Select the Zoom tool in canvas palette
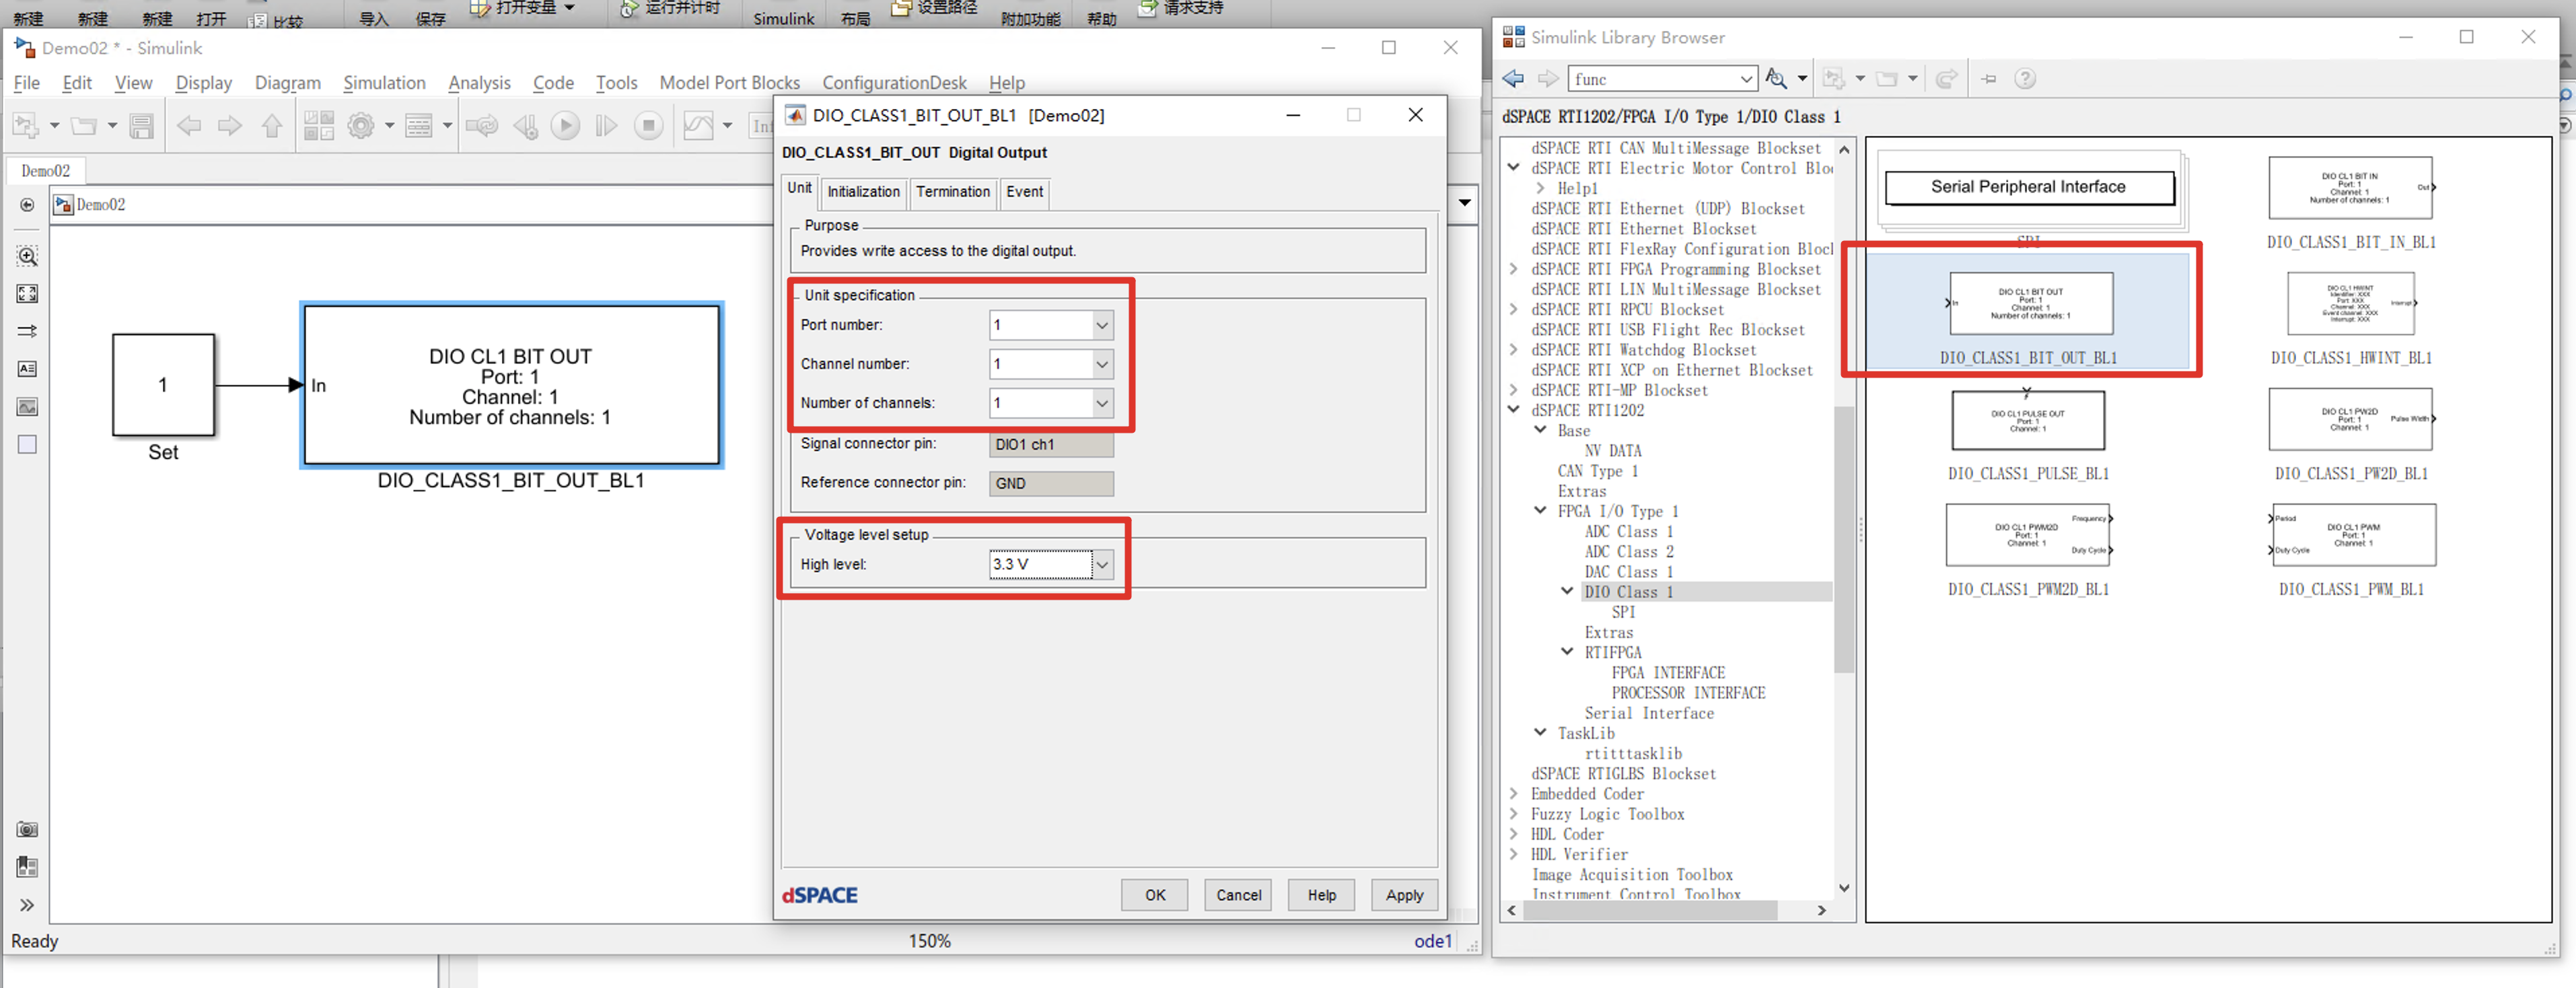The width and height of the screenshot is (2576, 988). 27,256
